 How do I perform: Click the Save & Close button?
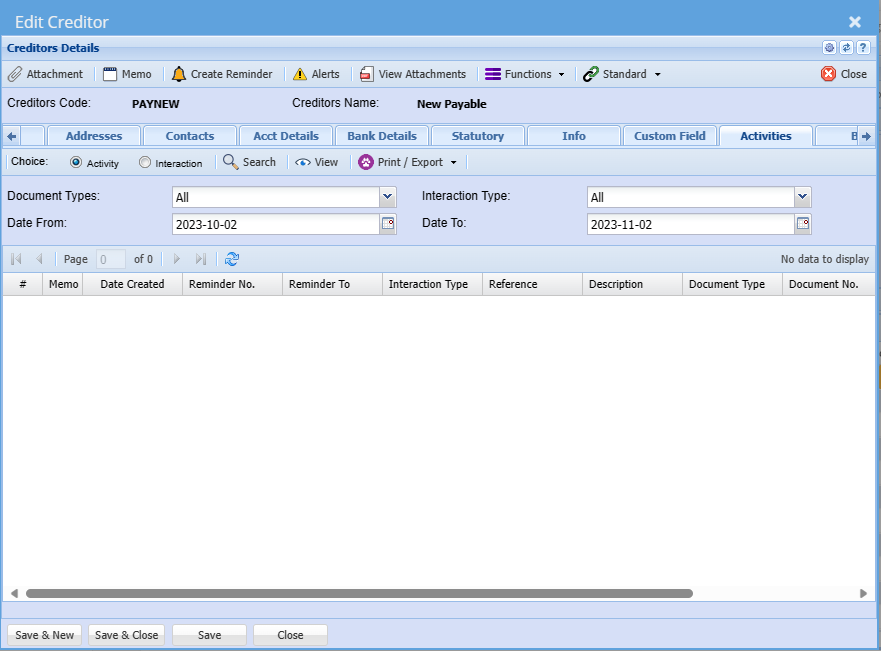pos(126,635)
